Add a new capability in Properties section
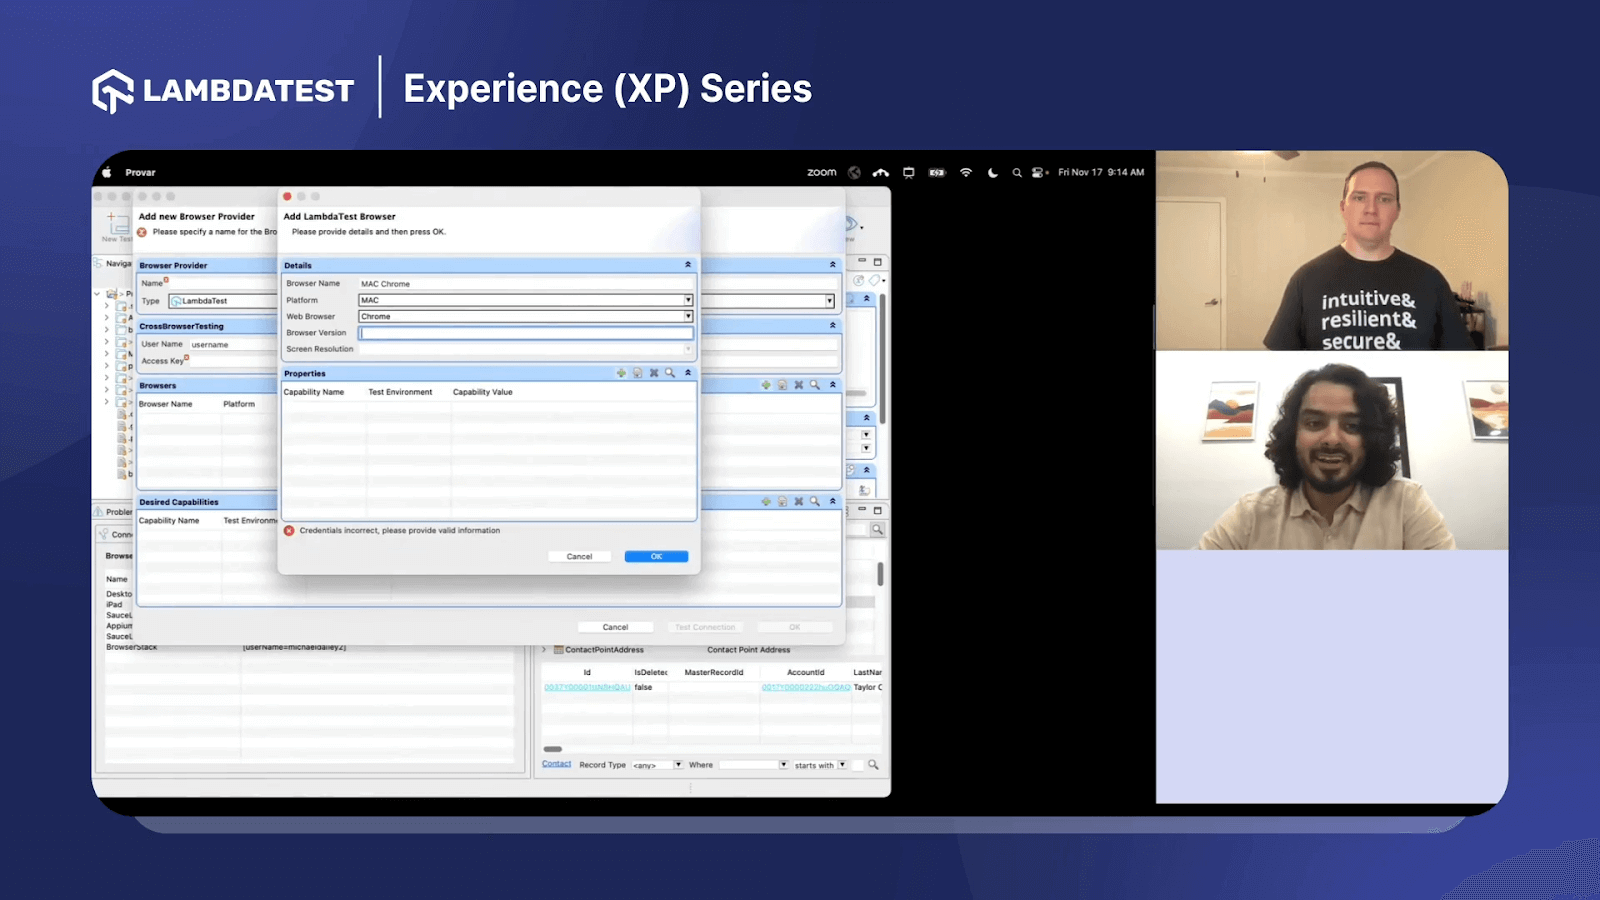Image resolution: width=1600 pixels, height=900 pixels. (621, 373)
